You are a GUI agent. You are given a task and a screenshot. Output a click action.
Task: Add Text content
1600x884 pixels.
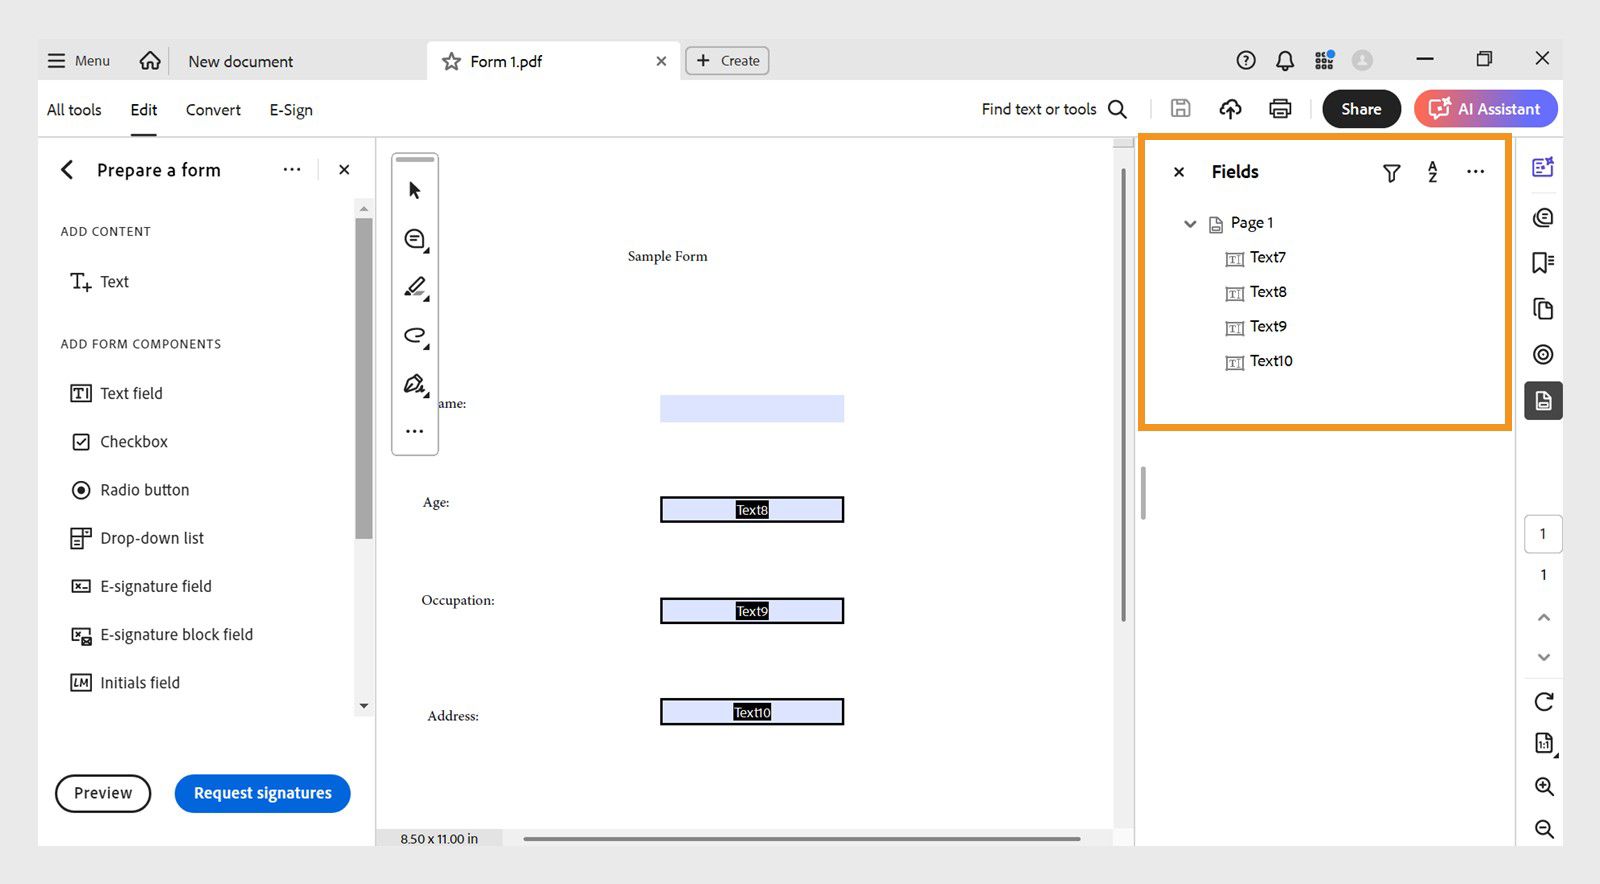click(100, 282)
